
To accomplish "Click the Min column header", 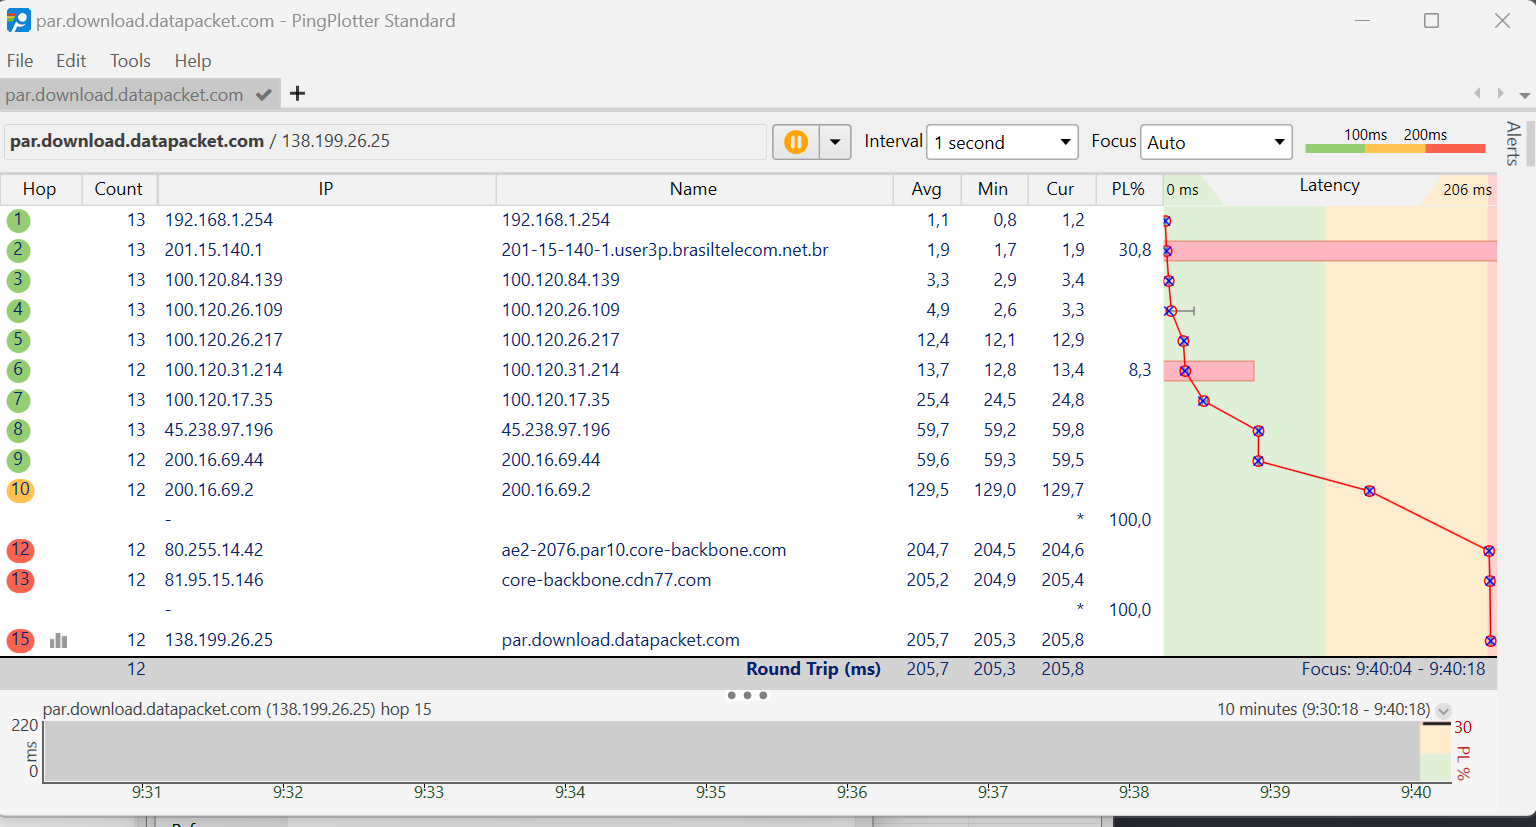I will point(993,189).
